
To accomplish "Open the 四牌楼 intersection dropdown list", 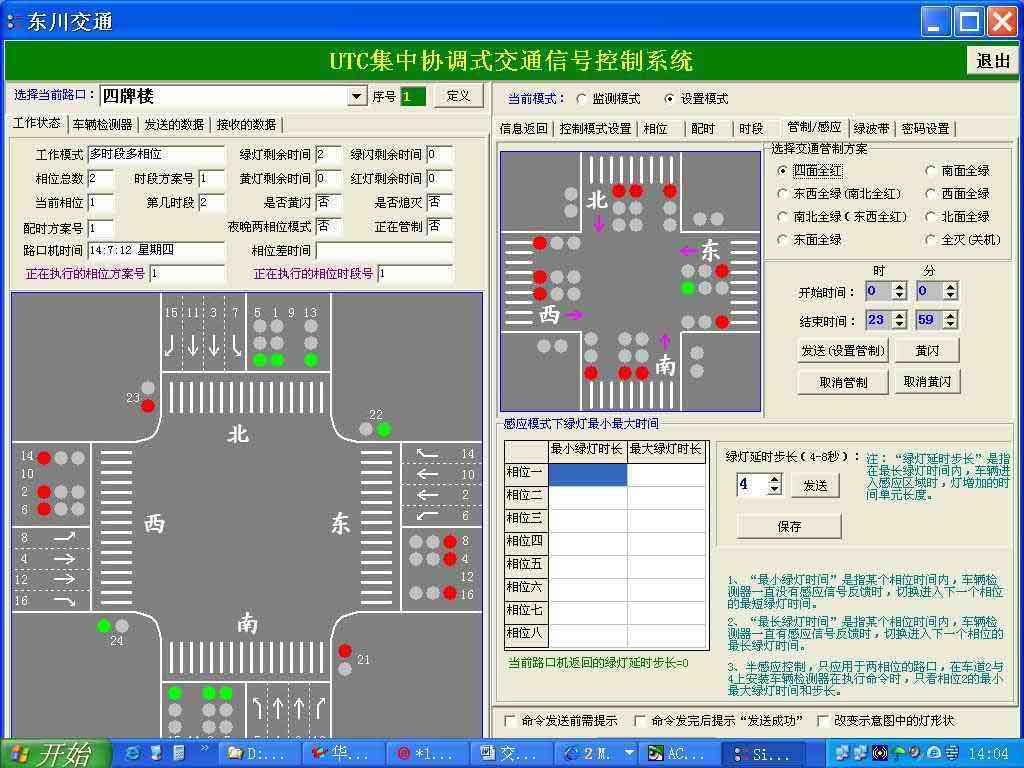I will 356,96.
